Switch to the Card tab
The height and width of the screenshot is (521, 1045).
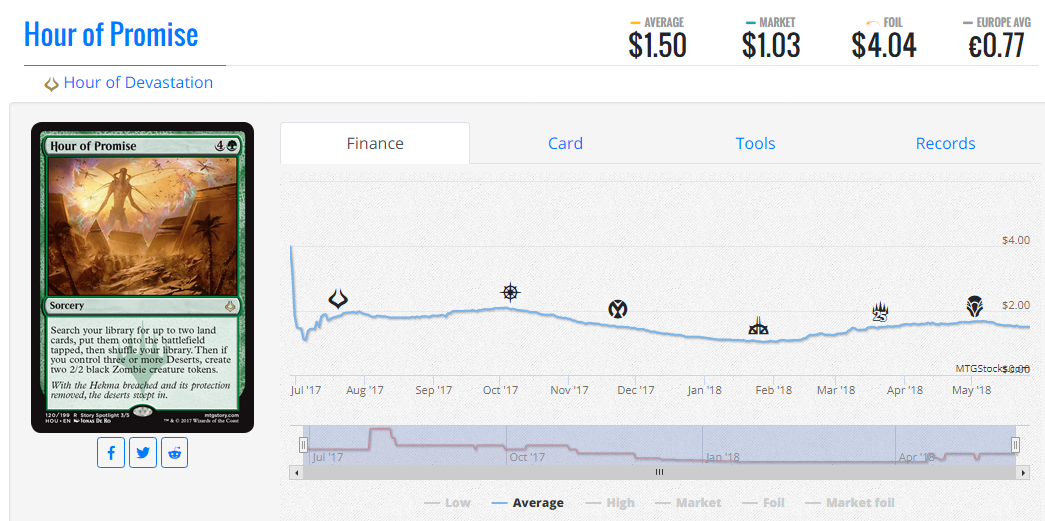pos(565,143)
